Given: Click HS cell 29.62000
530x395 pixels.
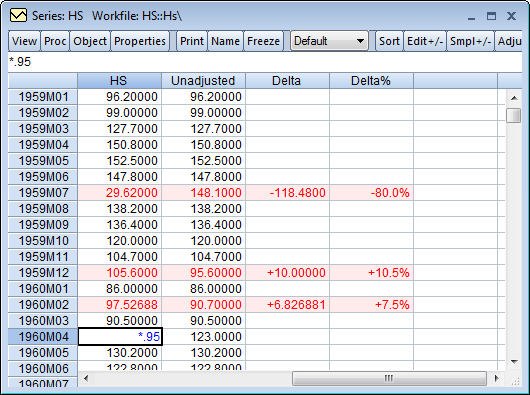Looking at the screenshot, I should pyautogui.click(x=119, y=193).
